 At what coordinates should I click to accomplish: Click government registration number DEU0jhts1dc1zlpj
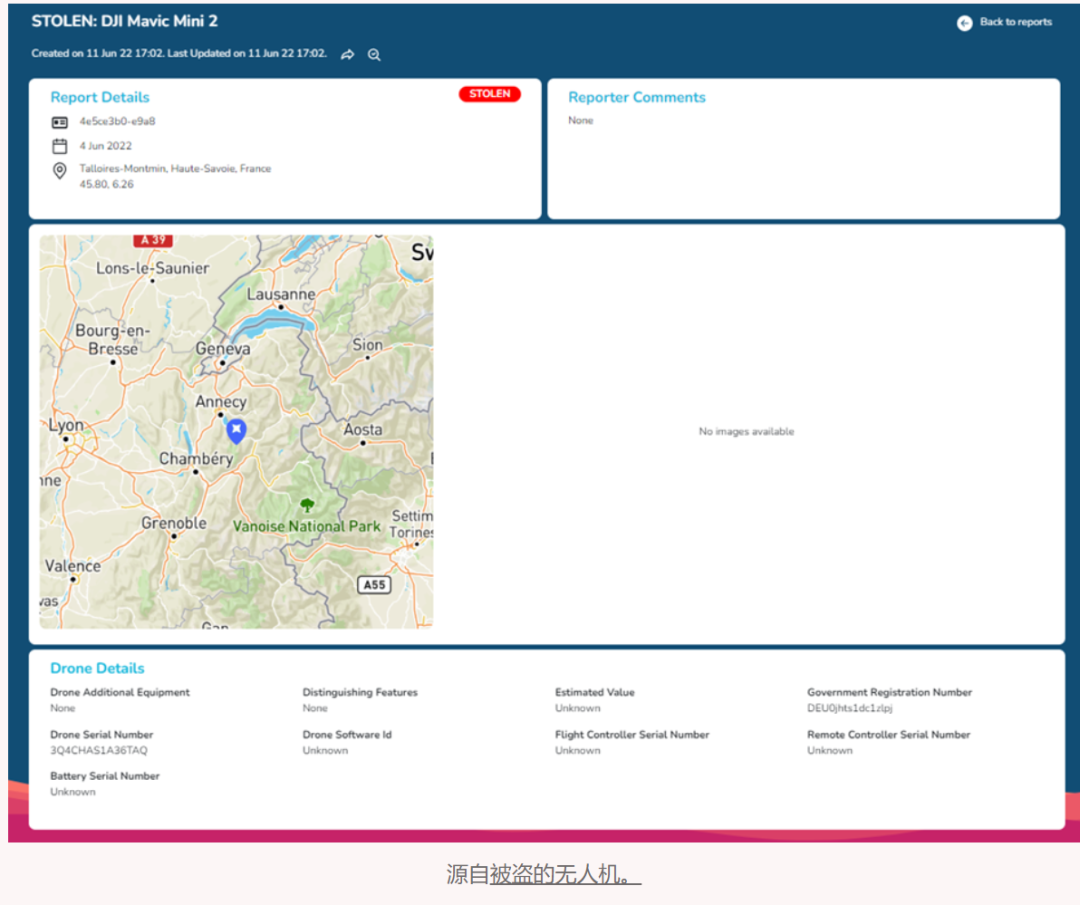tap(849, 708)
